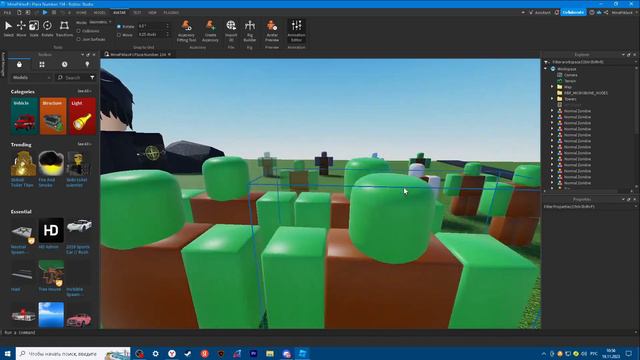Open the File Explorer taskbar icon

pos(270,353)
